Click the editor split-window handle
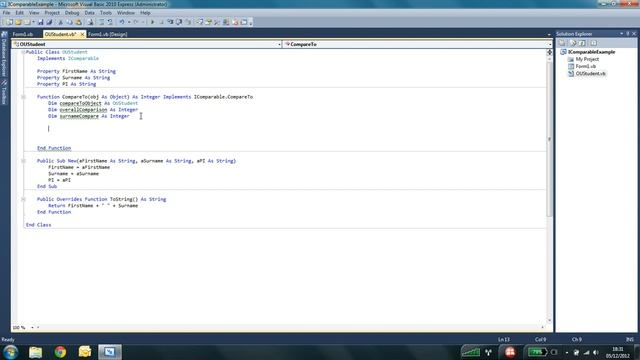This screenshot has height=360, width=640. click(549, 52)
